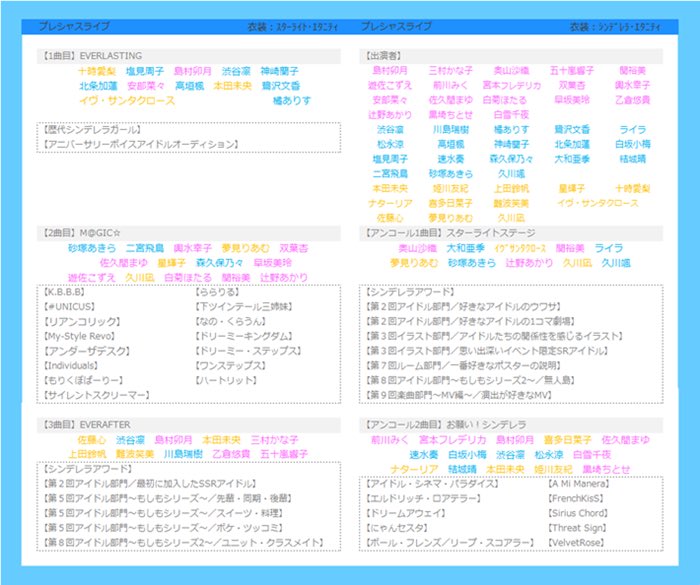
Task: Click the 【下ツインテール三姉妹】 unit entry
Action: pos(244,307)
